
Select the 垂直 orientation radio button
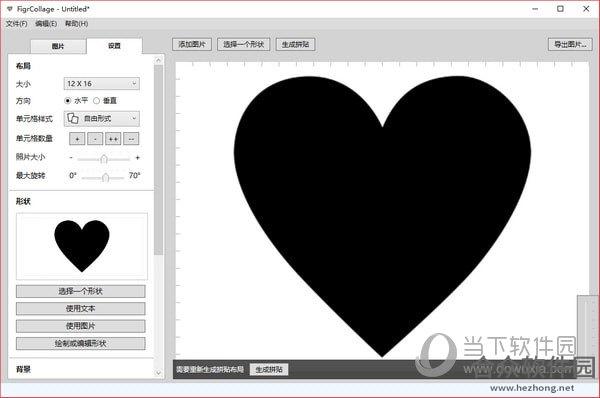[96, 101]
